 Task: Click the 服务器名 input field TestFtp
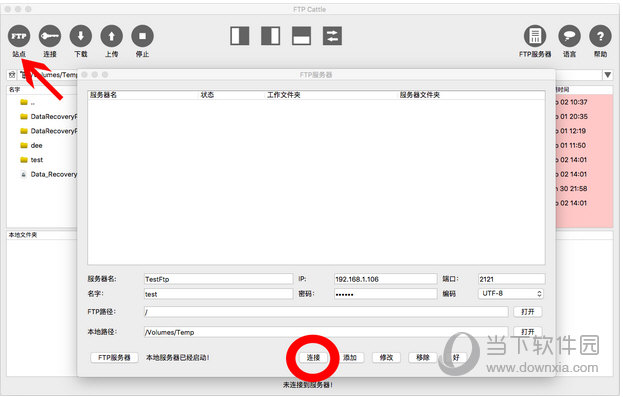click(219, 279)
